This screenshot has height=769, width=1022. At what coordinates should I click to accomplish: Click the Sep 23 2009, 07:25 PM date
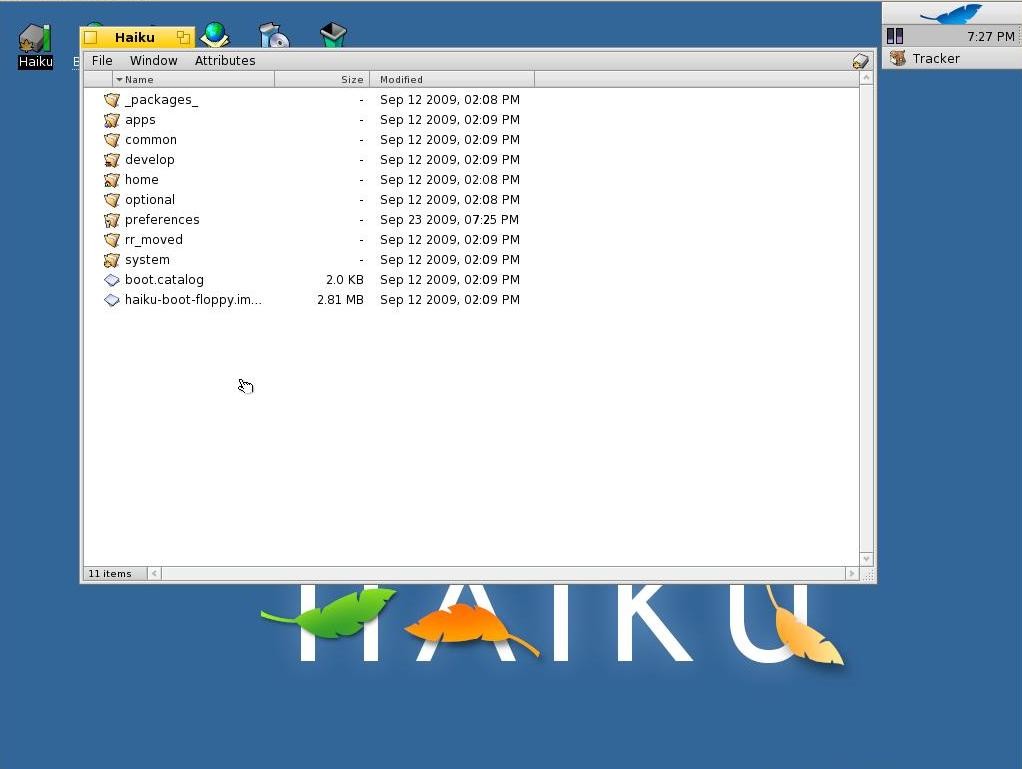(x=449, y=220)
